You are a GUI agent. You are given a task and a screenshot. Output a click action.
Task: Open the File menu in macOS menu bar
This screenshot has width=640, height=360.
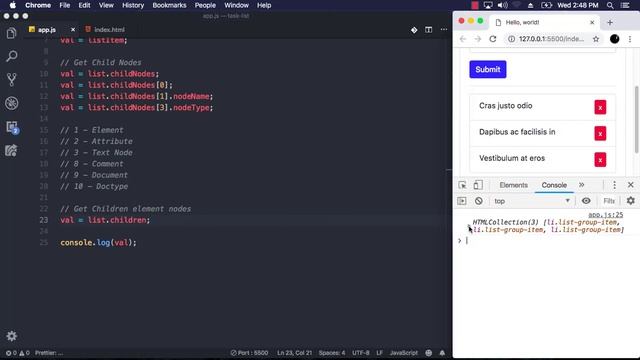[x=64, y=5]
